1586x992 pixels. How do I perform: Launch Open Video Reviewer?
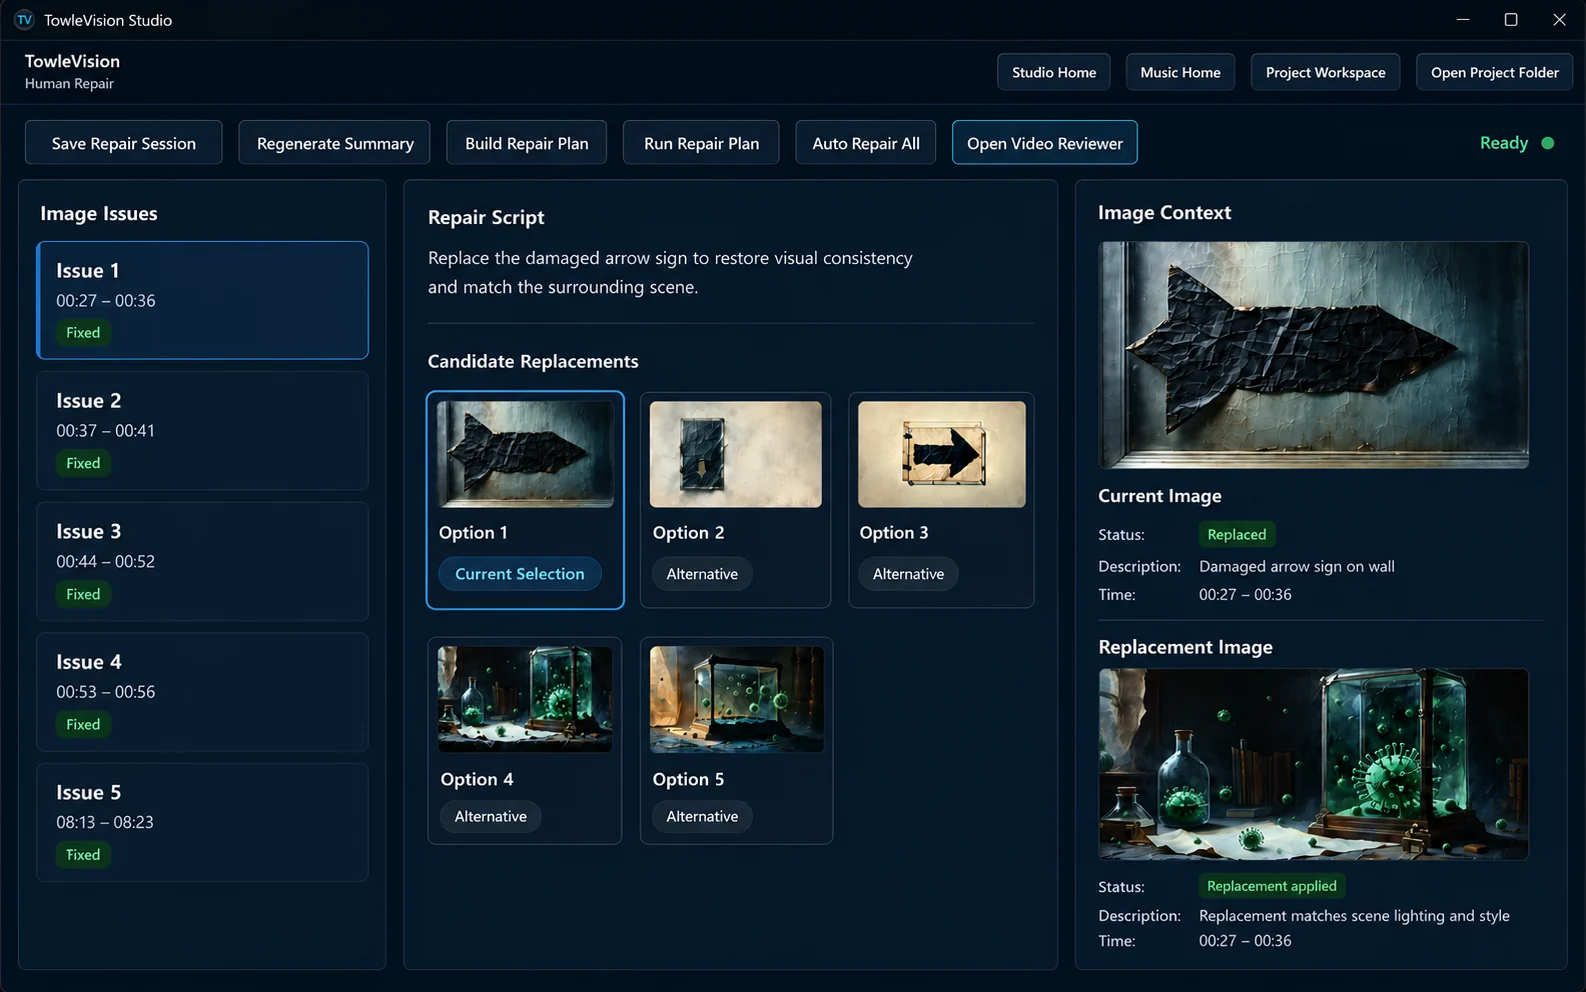1045,143
